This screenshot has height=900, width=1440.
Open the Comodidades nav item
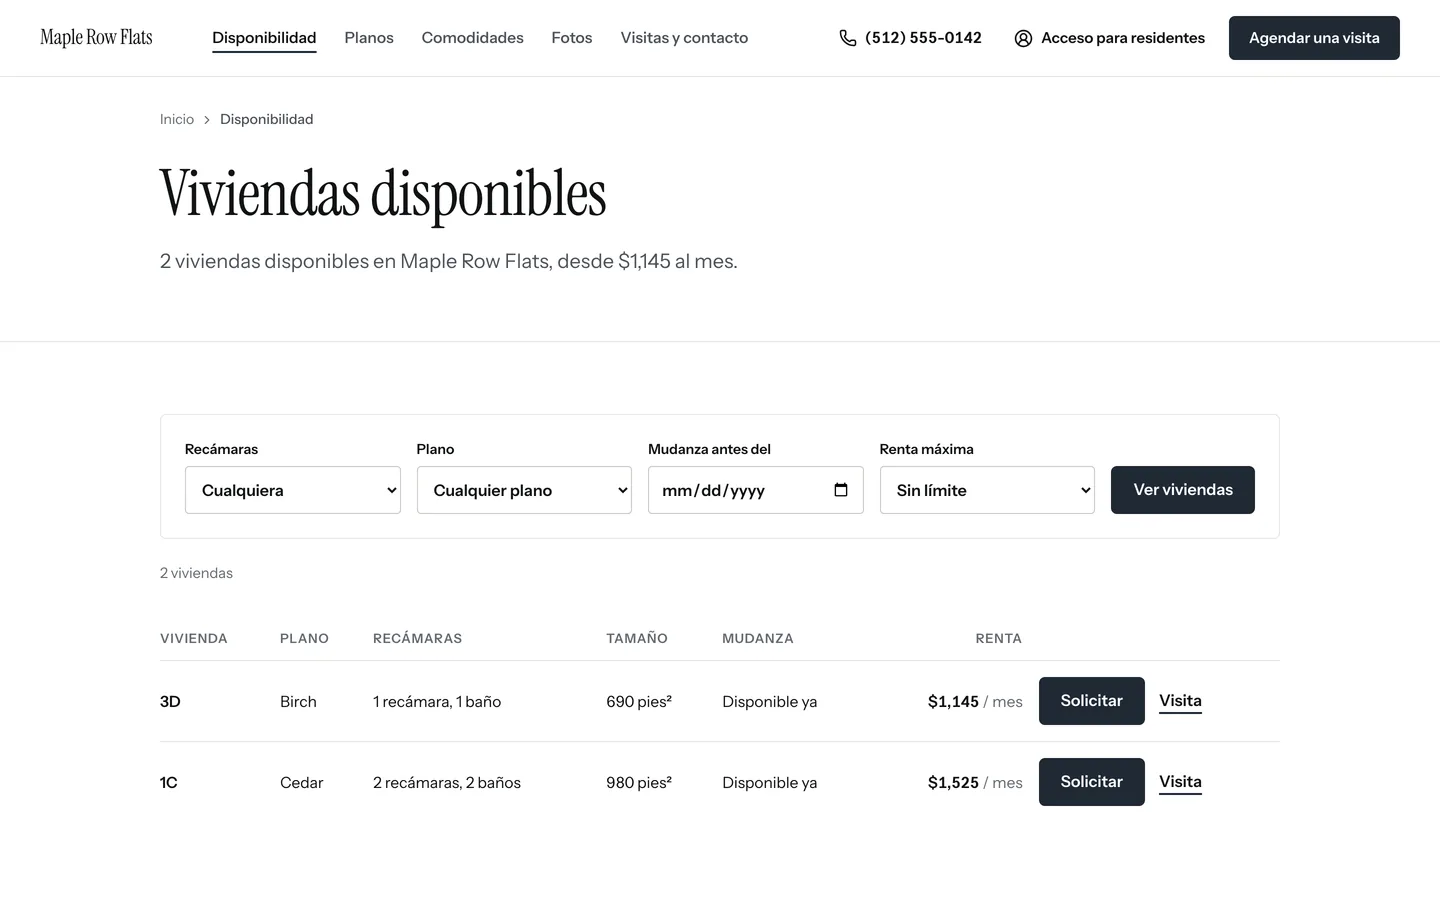(x=473, y=38)
